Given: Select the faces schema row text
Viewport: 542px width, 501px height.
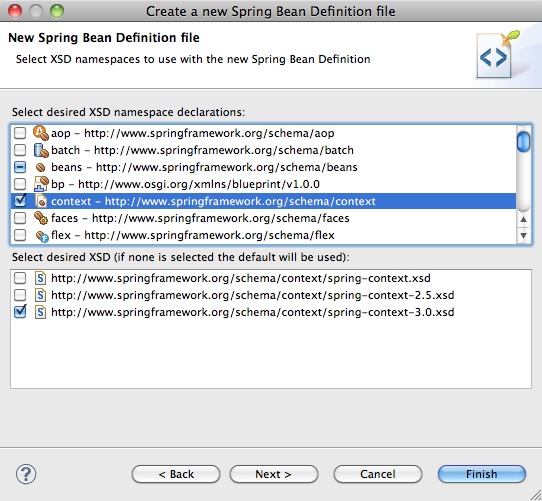Looking at the screenshot, I should 200,219.
